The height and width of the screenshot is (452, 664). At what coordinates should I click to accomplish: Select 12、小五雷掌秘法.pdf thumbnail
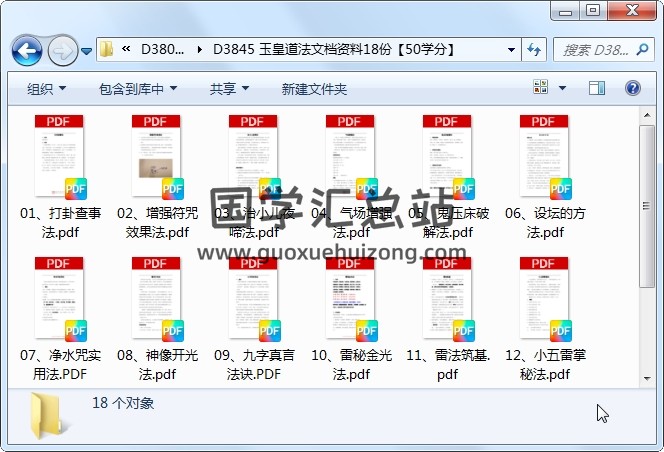(x=545, y=301)
